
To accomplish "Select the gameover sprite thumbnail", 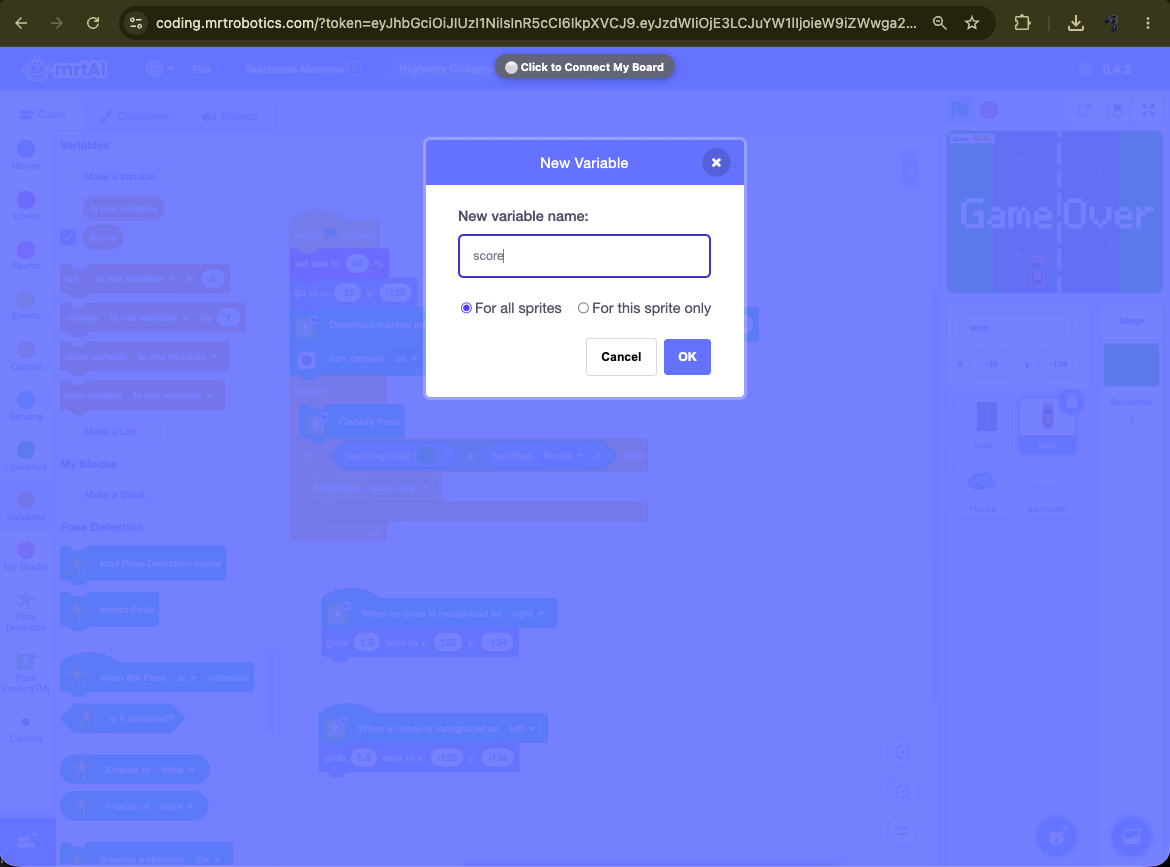I will tap(1047, 489).
